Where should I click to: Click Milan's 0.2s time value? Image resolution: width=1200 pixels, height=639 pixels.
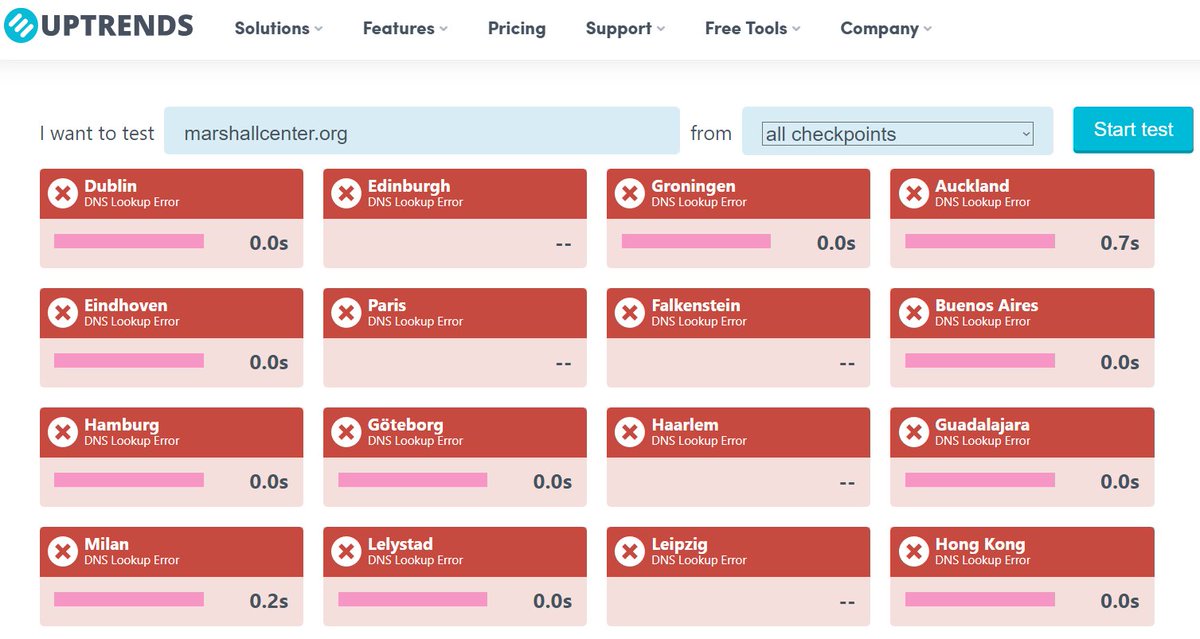tap(268, 601)
